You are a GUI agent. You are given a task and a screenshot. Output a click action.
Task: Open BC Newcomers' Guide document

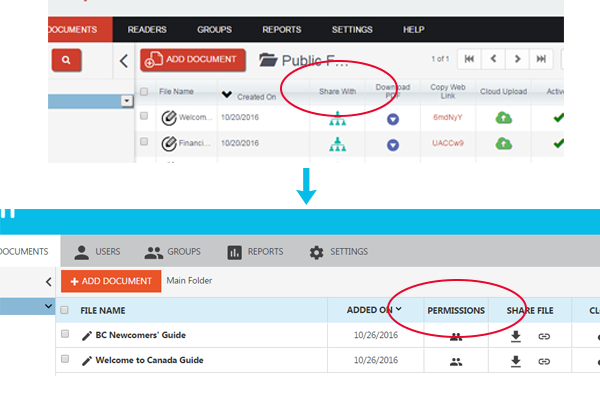point(140,335)
